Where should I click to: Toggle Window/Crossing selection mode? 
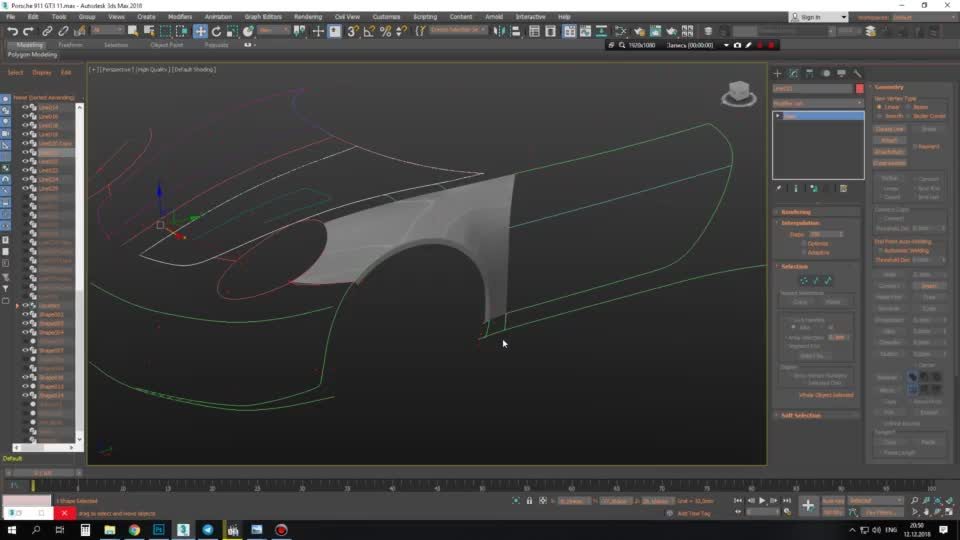(x=182, y=31)
